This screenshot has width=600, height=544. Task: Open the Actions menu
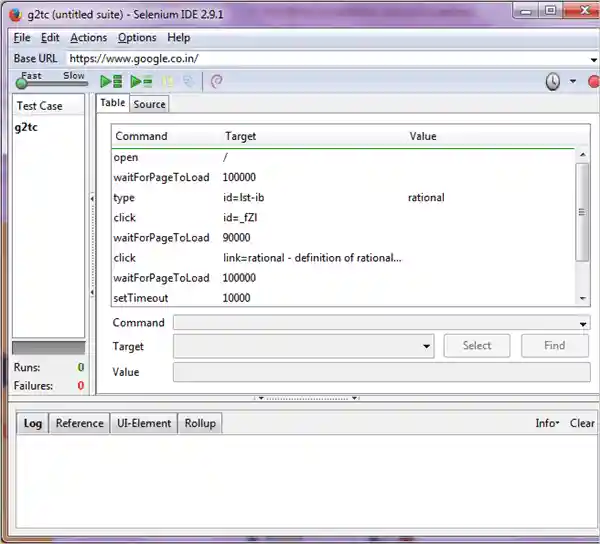coord(88,38)
